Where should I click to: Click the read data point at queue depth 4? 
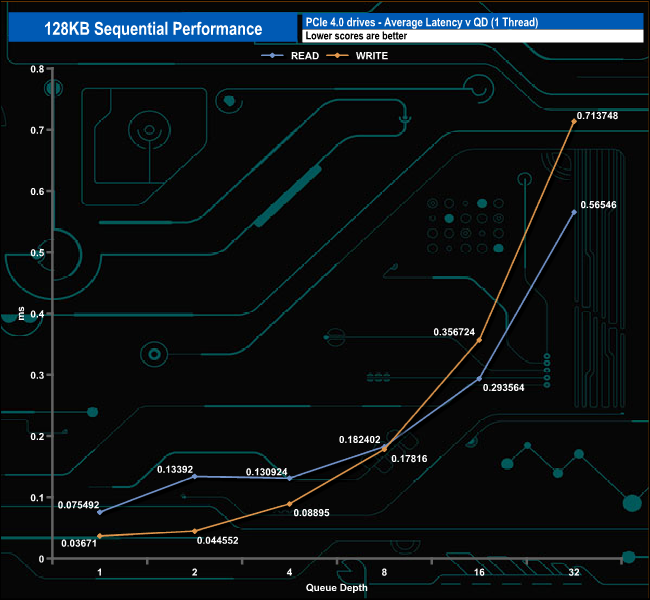[x=290, y=479]
